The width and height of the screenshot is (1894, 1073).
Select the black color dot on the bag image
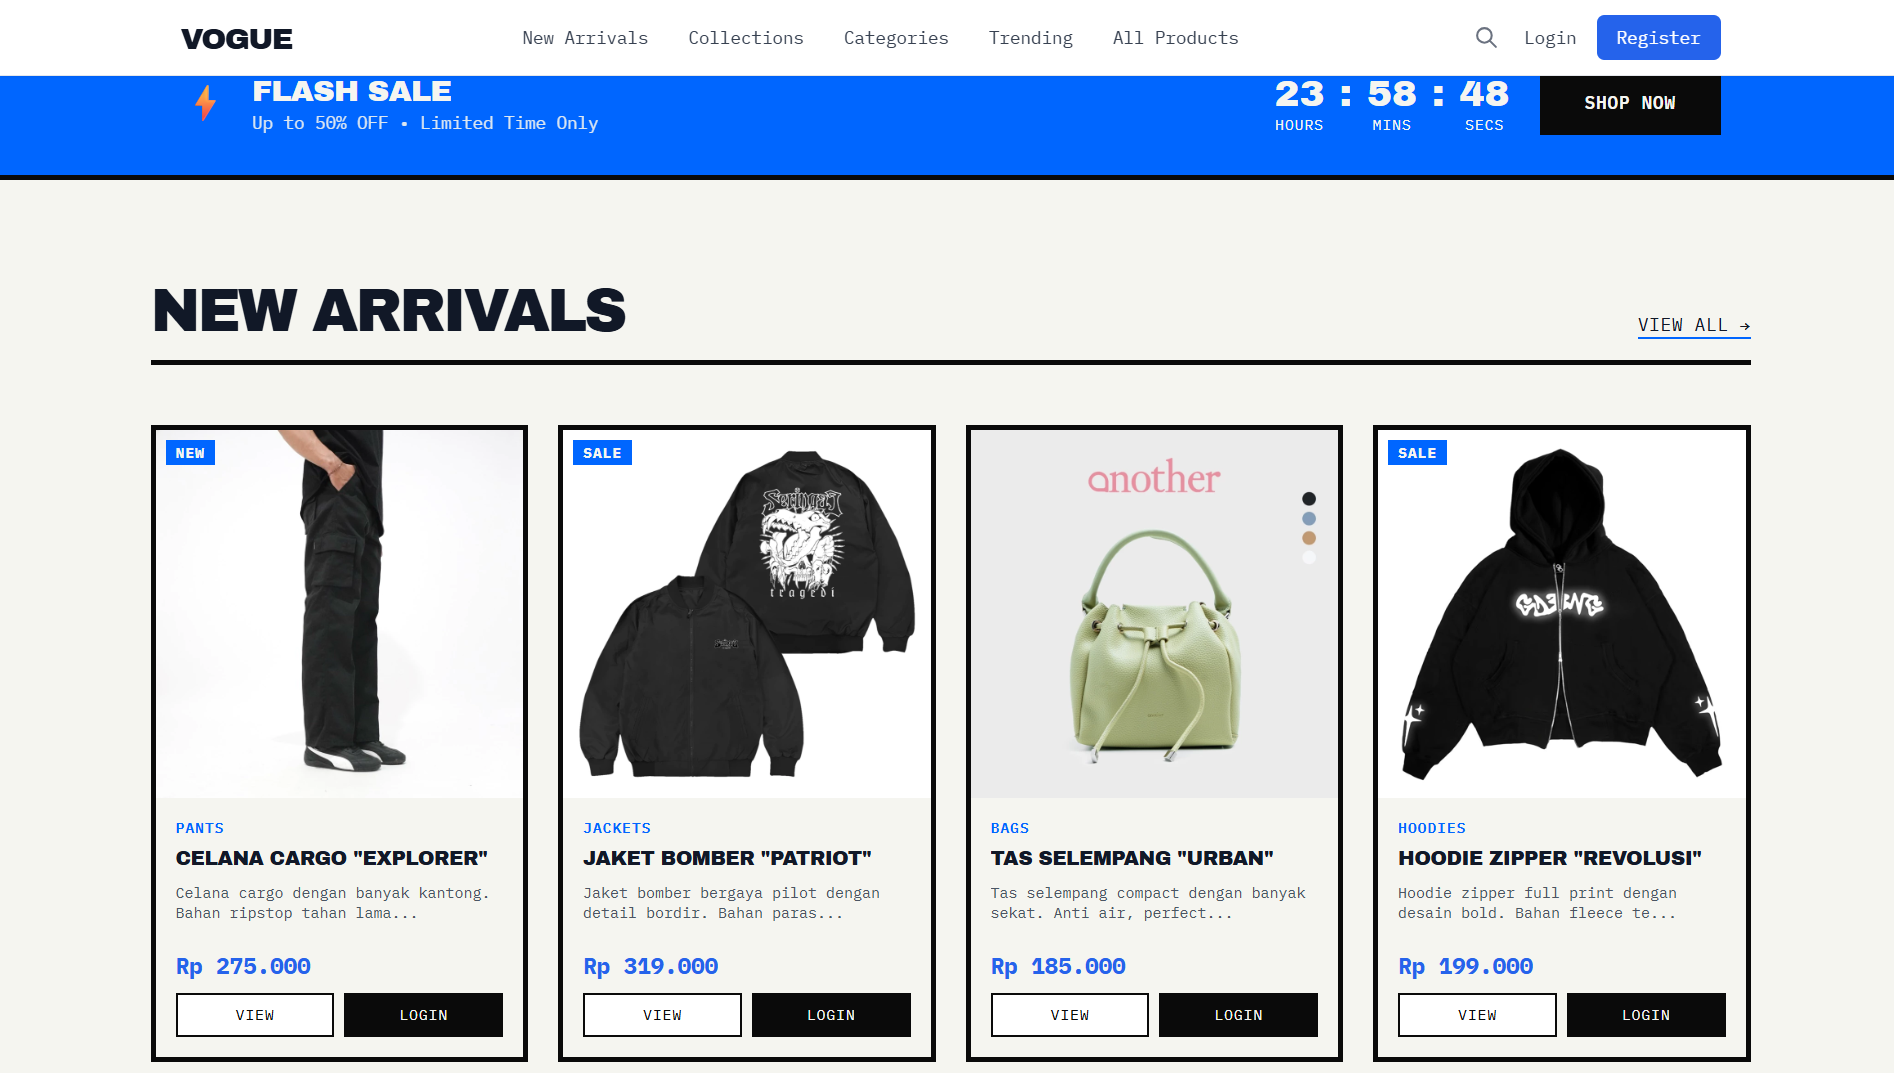pos(1309,499)
